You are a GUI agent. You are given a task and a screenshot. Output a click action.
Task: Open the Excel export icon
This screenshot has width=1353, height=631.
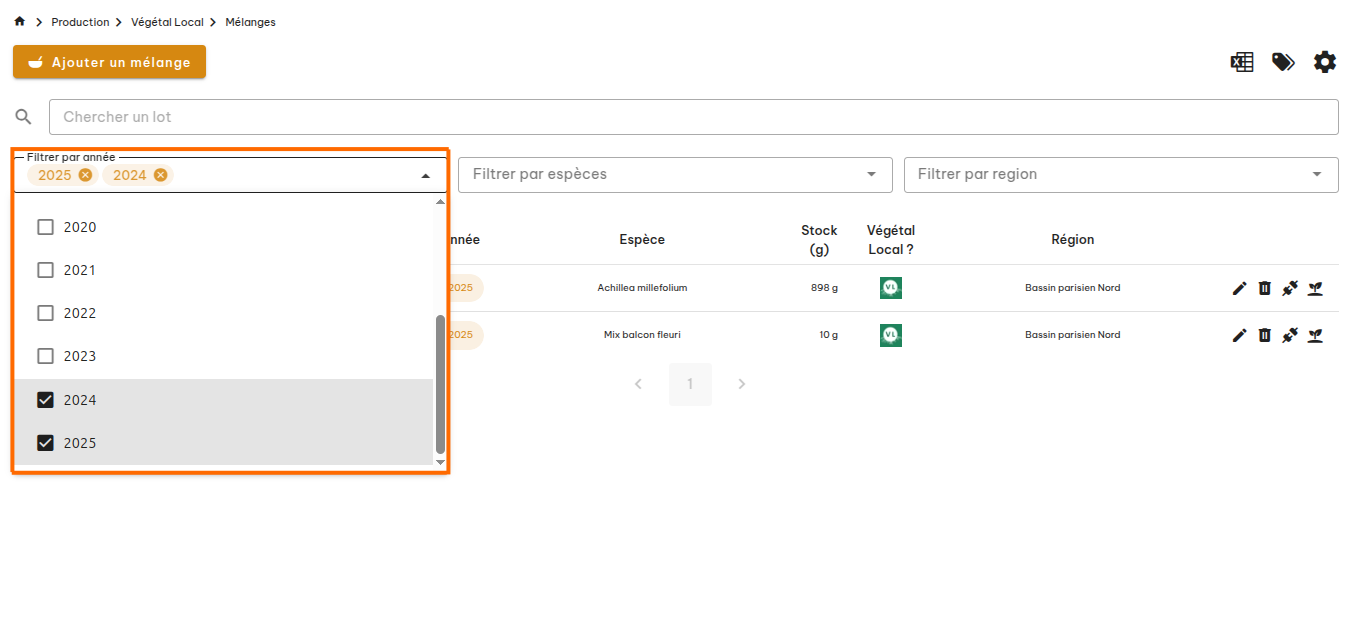pos(1241,62)
